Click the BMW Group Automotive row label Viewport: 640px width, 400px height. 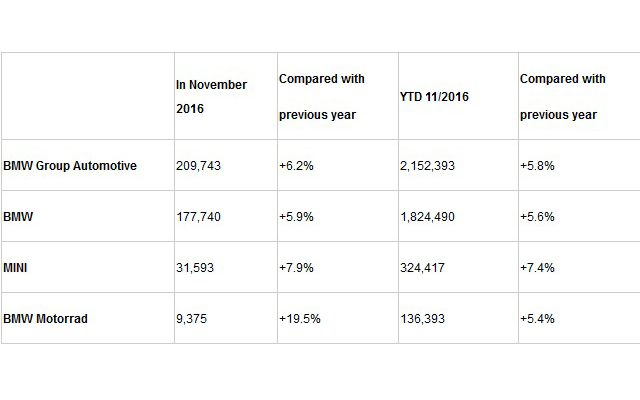click(x=70, y=166)
